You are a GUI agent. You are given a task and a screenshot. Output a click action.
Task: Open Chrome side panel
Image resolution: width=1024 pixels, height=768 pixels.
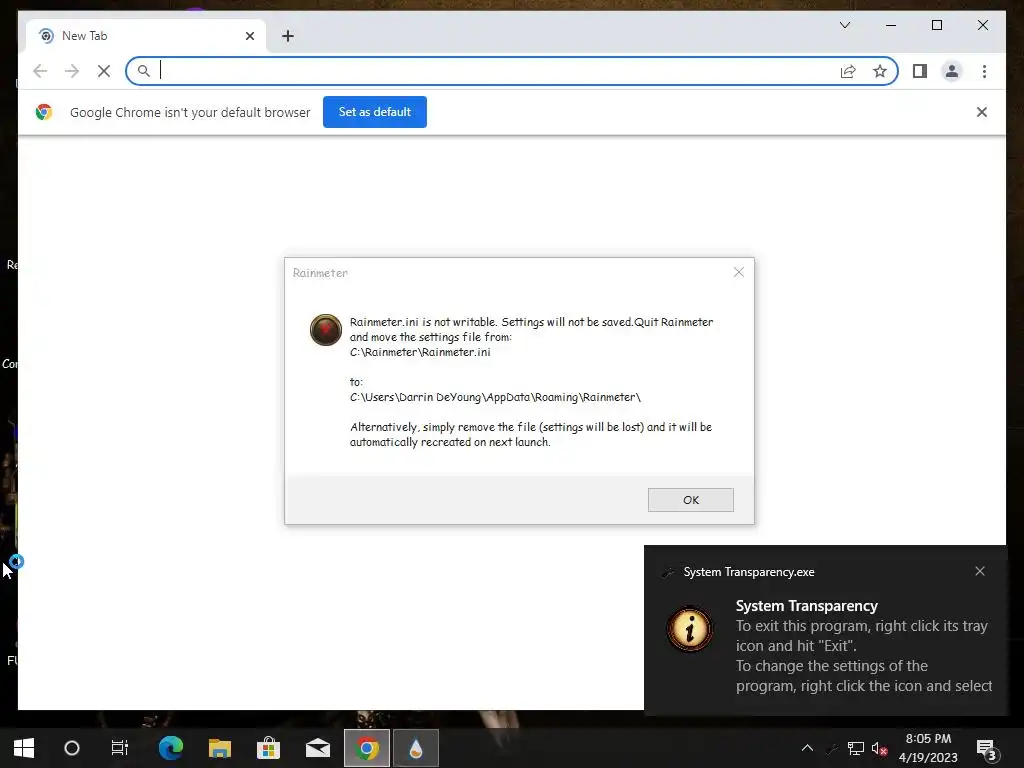(x=920, y=71)
